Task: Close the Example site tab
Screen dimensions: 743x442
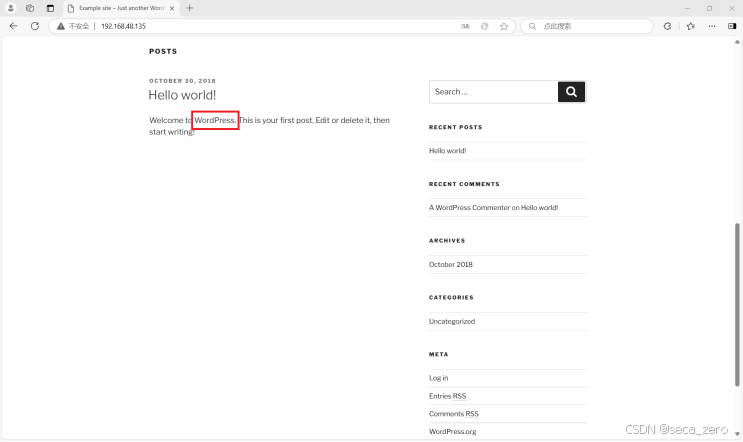Action: (x=172, y=8)
